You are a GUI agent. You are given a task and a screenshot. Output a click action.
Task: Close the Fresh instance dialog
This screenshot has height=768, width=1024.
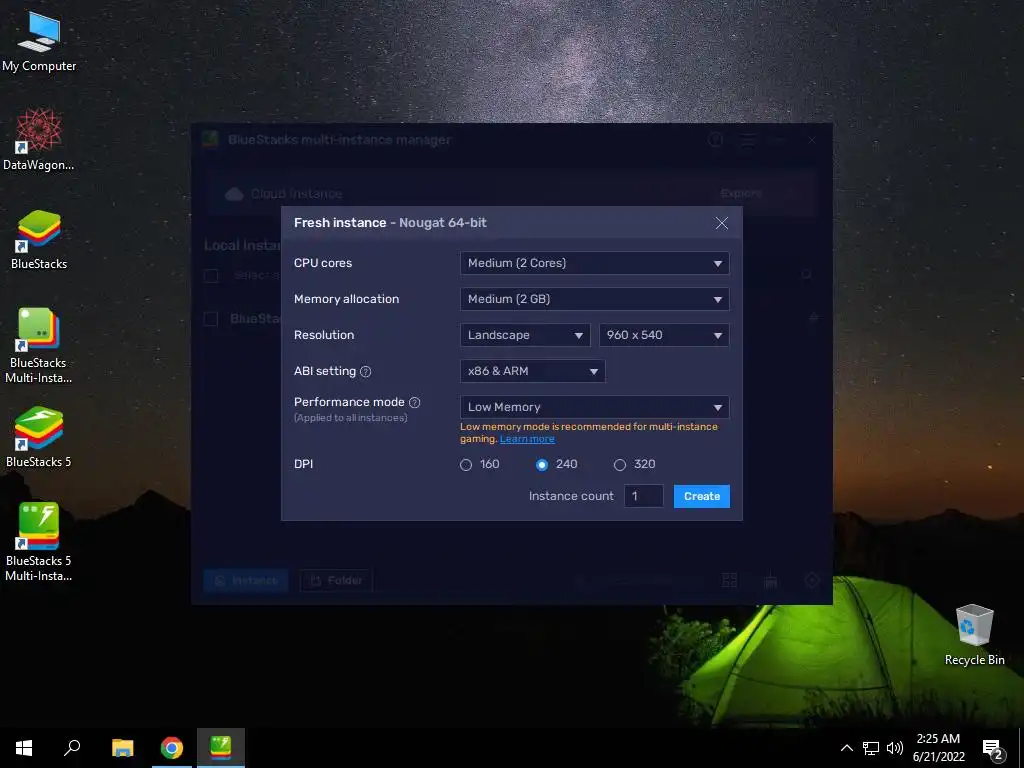[x=722, y=223]
